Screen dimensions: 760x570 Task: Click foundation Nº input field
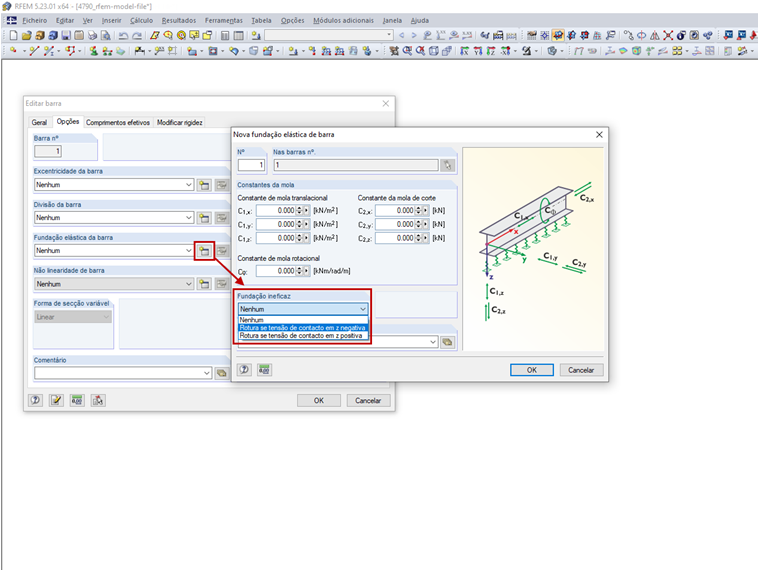[251, 165]
